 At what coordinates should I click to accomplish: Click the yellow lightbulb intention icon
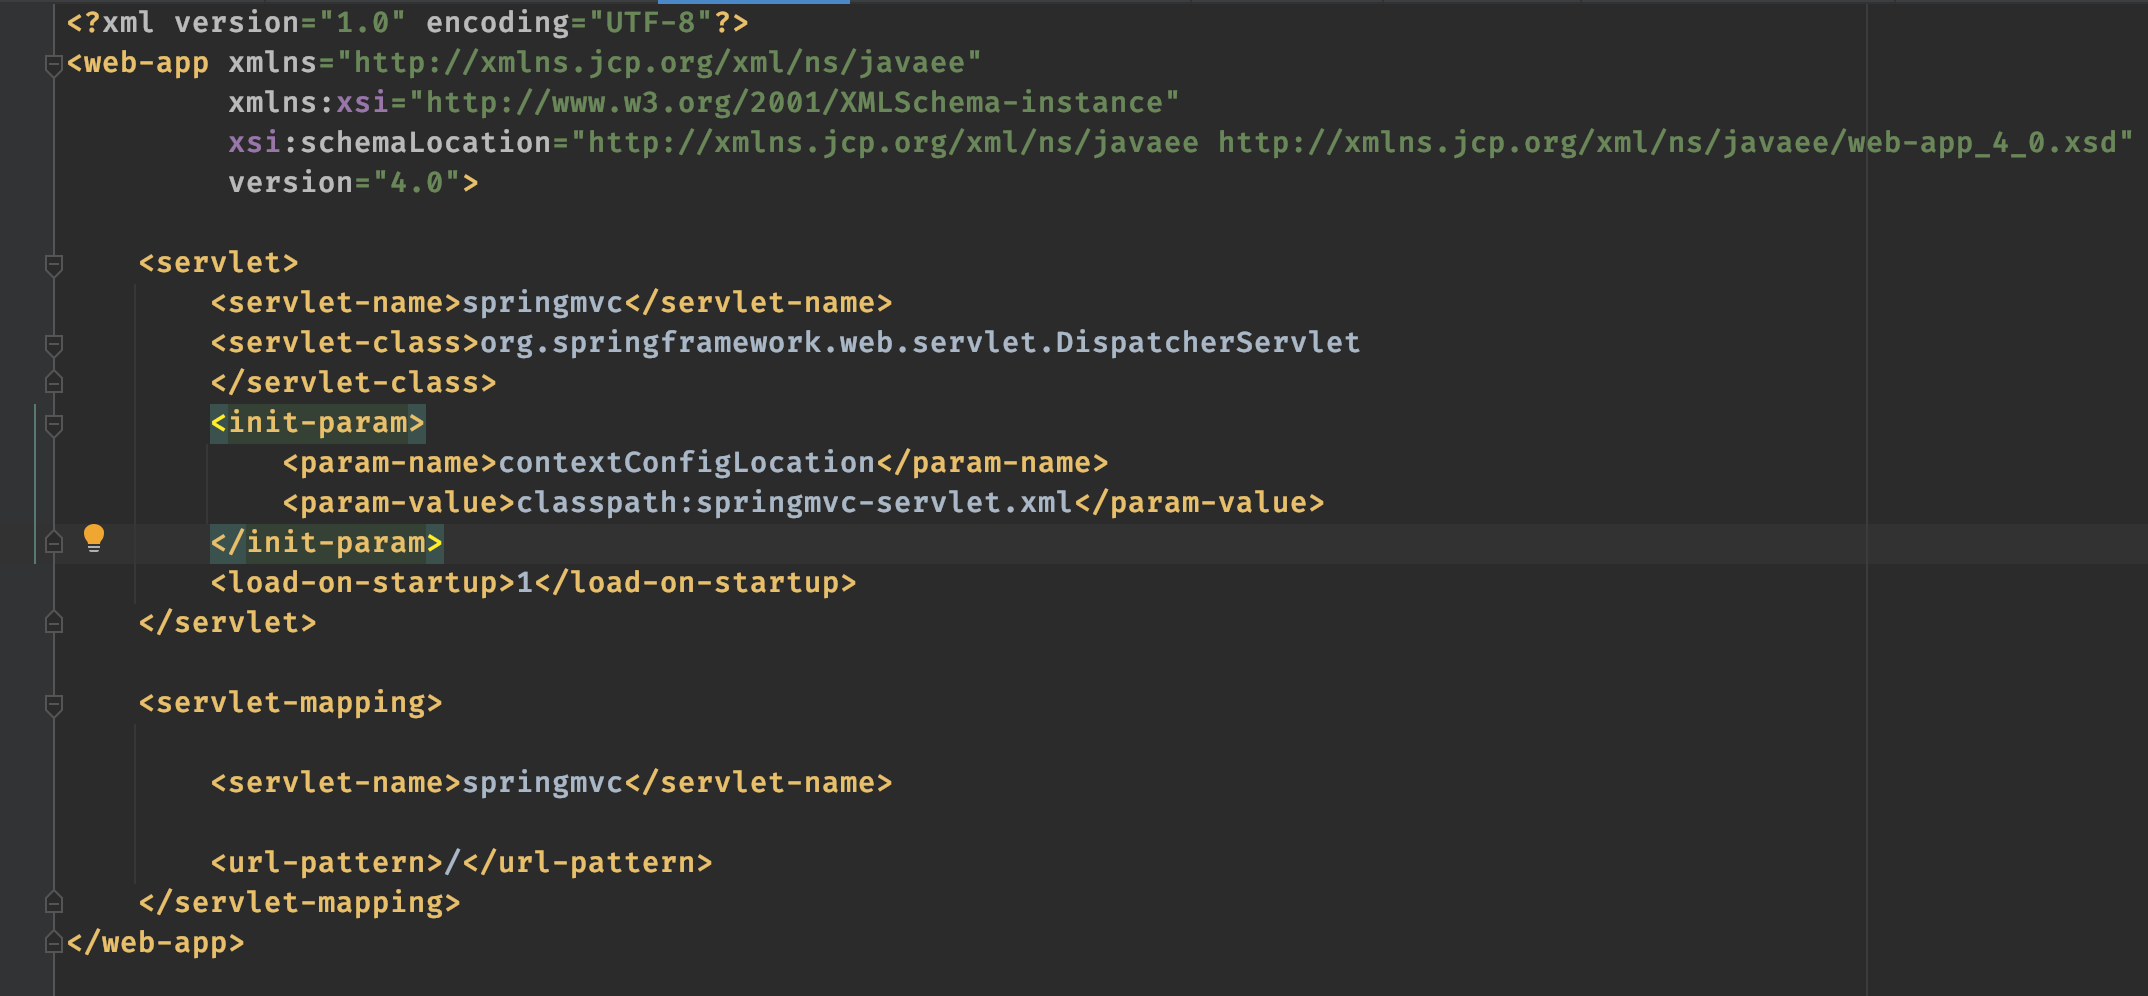tap(94, 538)
